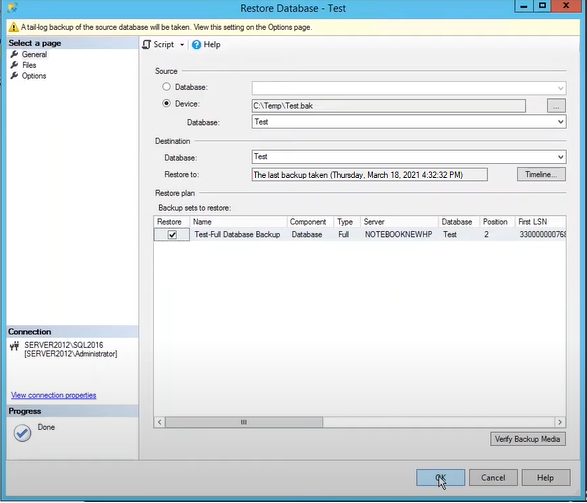Select the NOTEBOOKNEWHP server cell
The height and width of the screenshot is (503, 587).
399,235
